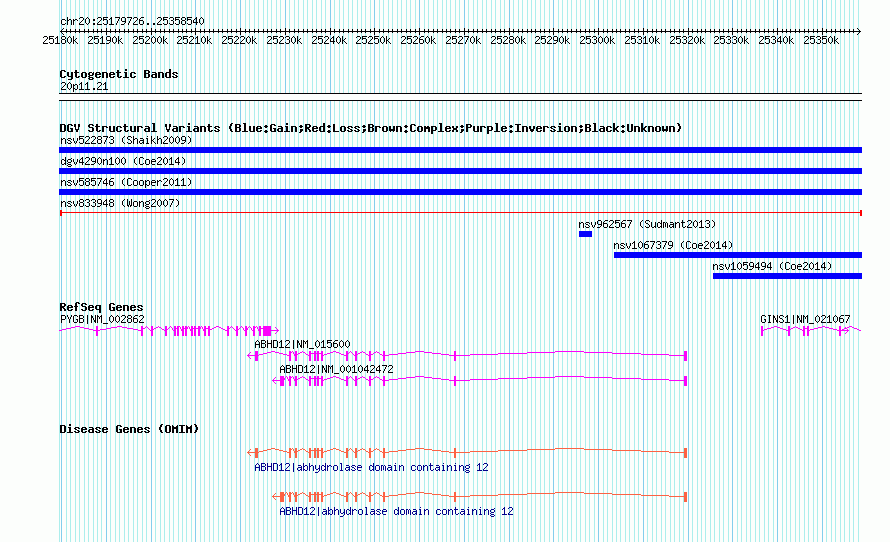This screenshot has width=890, height=542.
Task: Click the GINS1 magenta gene model
Action: pos(811,330)
